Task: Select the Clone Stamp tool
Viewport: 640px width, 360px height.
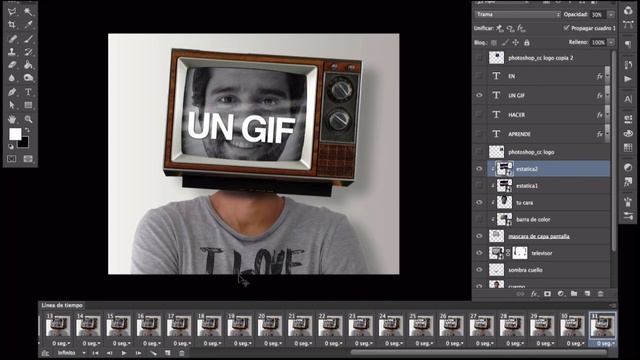Action: tap(12, 52)
